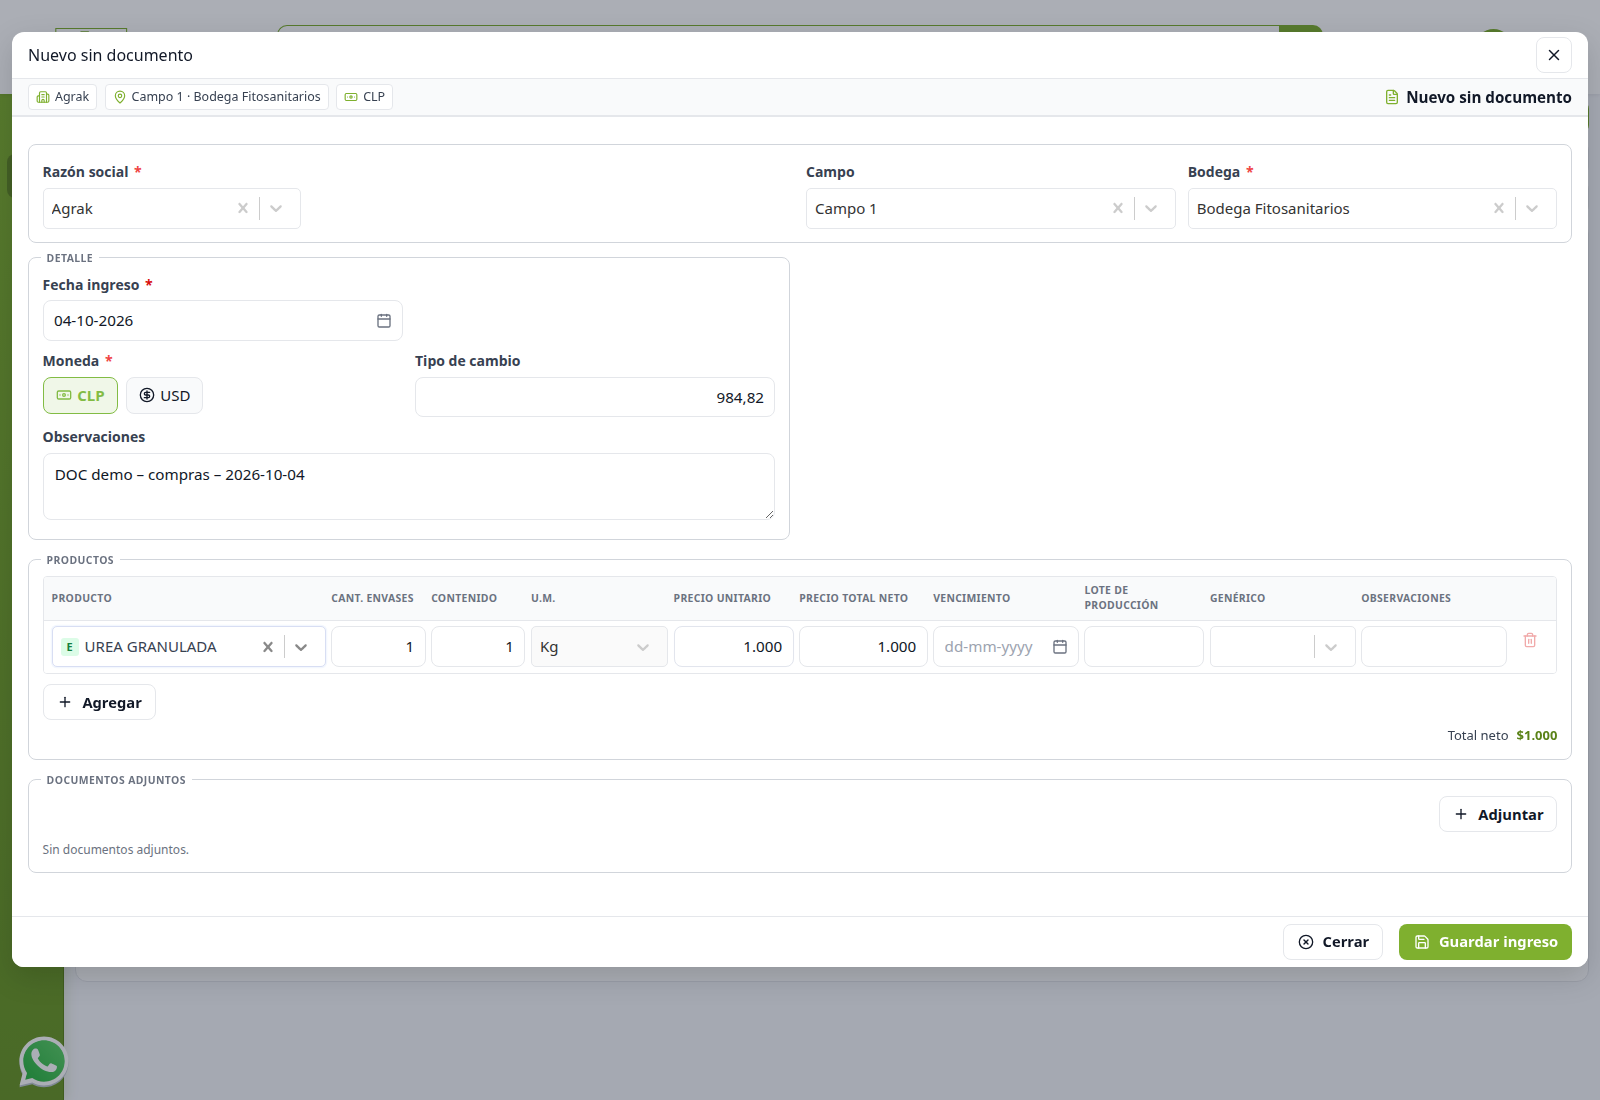
Task: Open the Genérico dropdown
Action: 1283,647
